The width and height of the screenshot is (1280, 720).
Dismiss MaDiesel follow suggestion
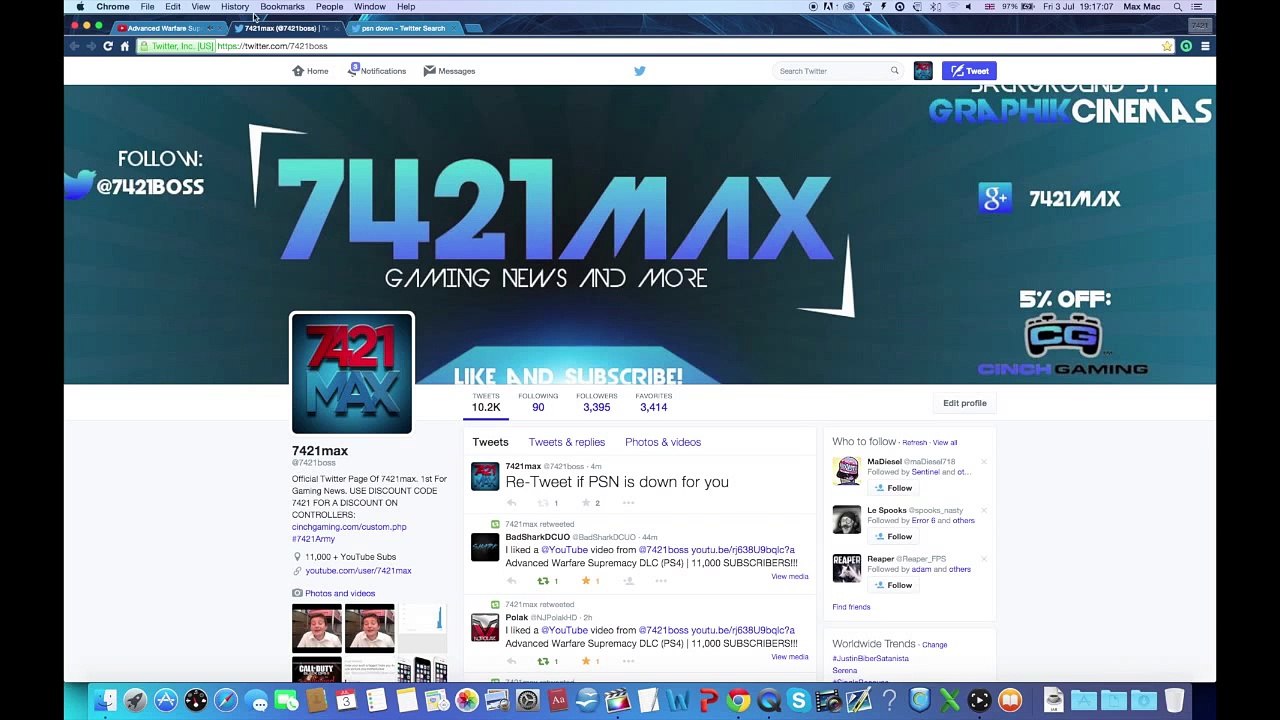(984, 462)
